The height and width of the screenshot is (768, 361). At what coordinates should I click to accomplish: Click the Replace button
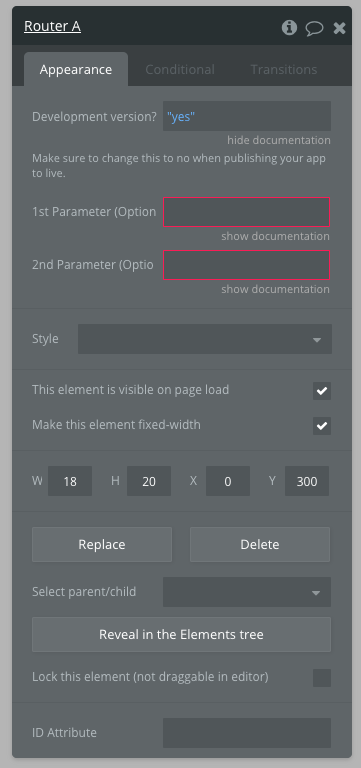(x=102, y=544)
